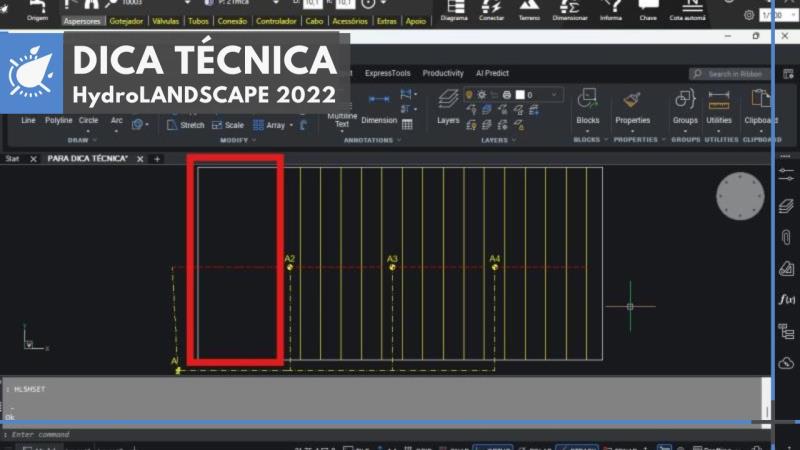Click the Array modify tool
This screenshot has height=450, width=800.
(270, 125)
